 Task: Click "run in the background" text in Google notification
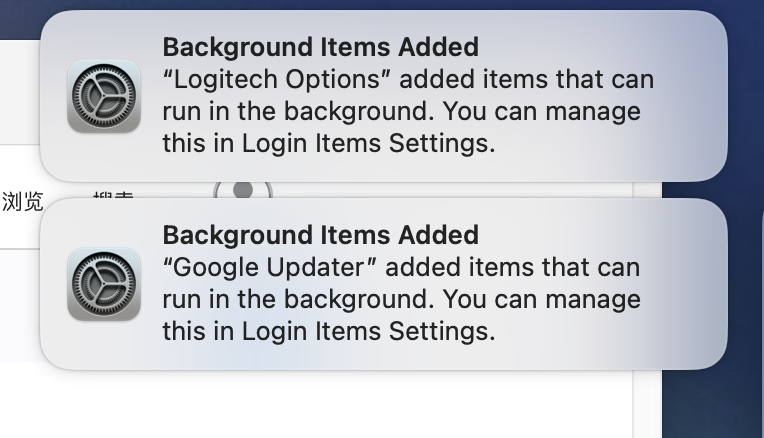296,299
